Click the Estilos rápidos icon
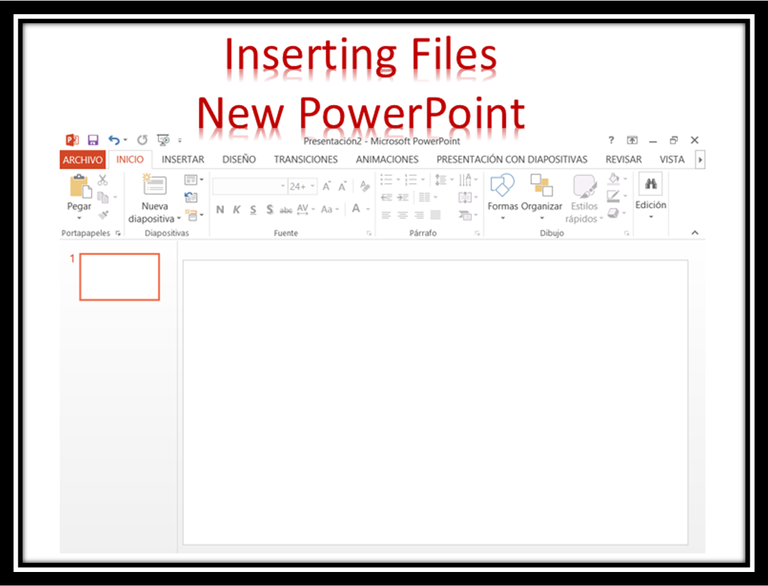The width and height of the screenshot is (768, 586). pos(584,186)
